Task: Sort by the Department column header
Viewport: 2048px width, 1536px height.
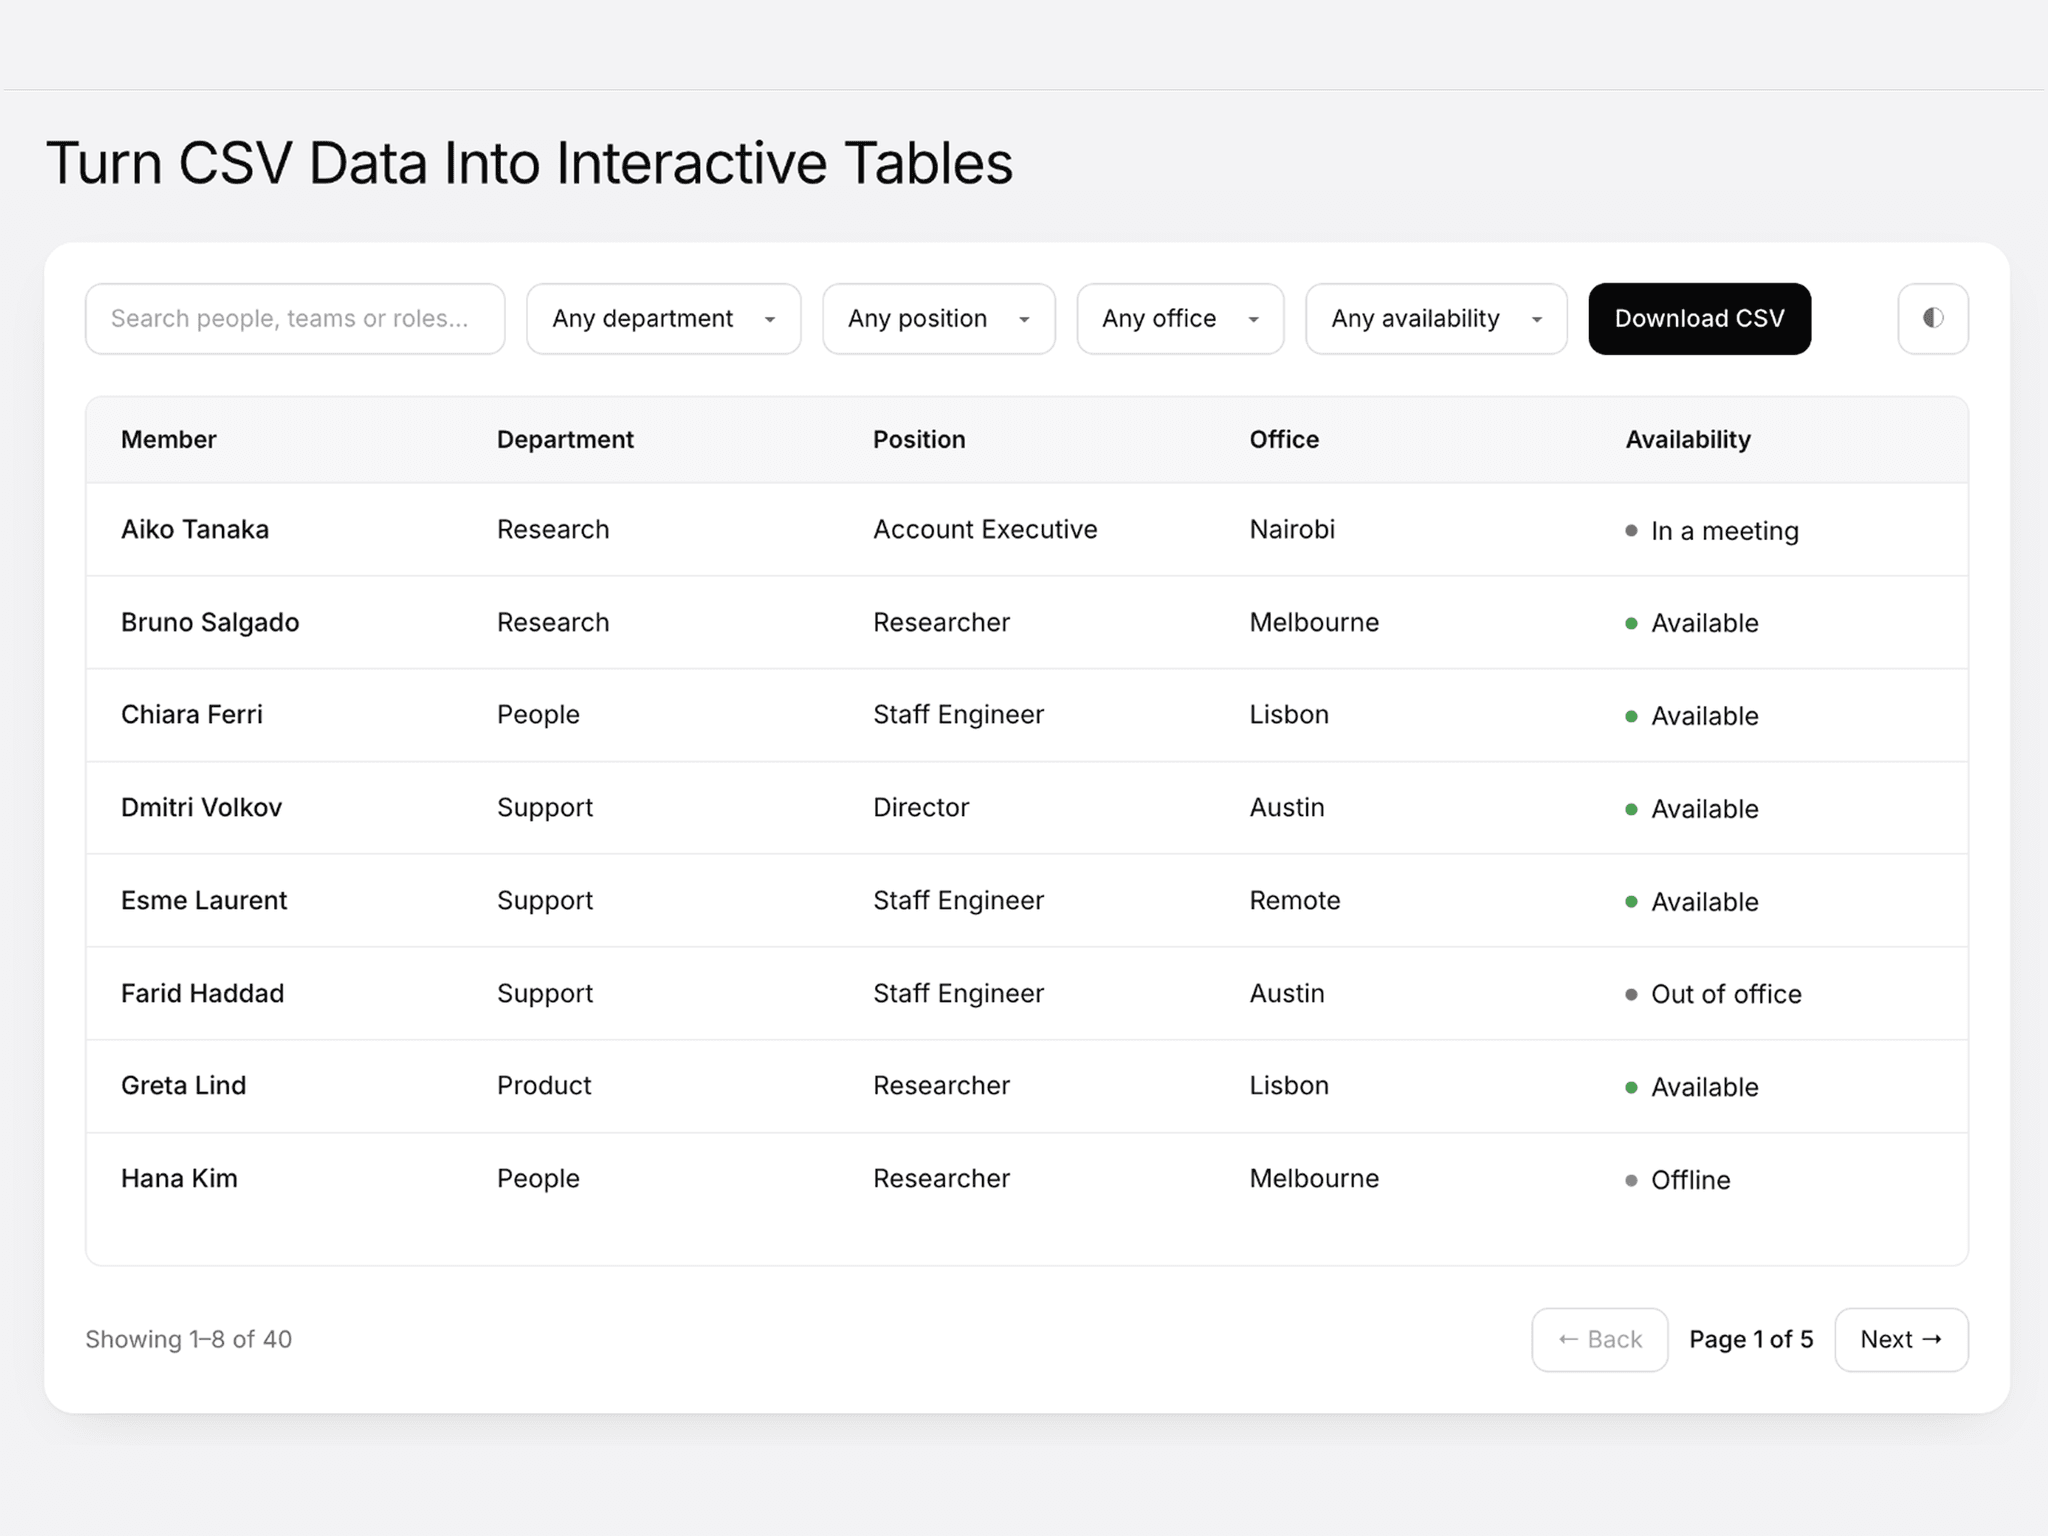Action: tap(565, 439)
